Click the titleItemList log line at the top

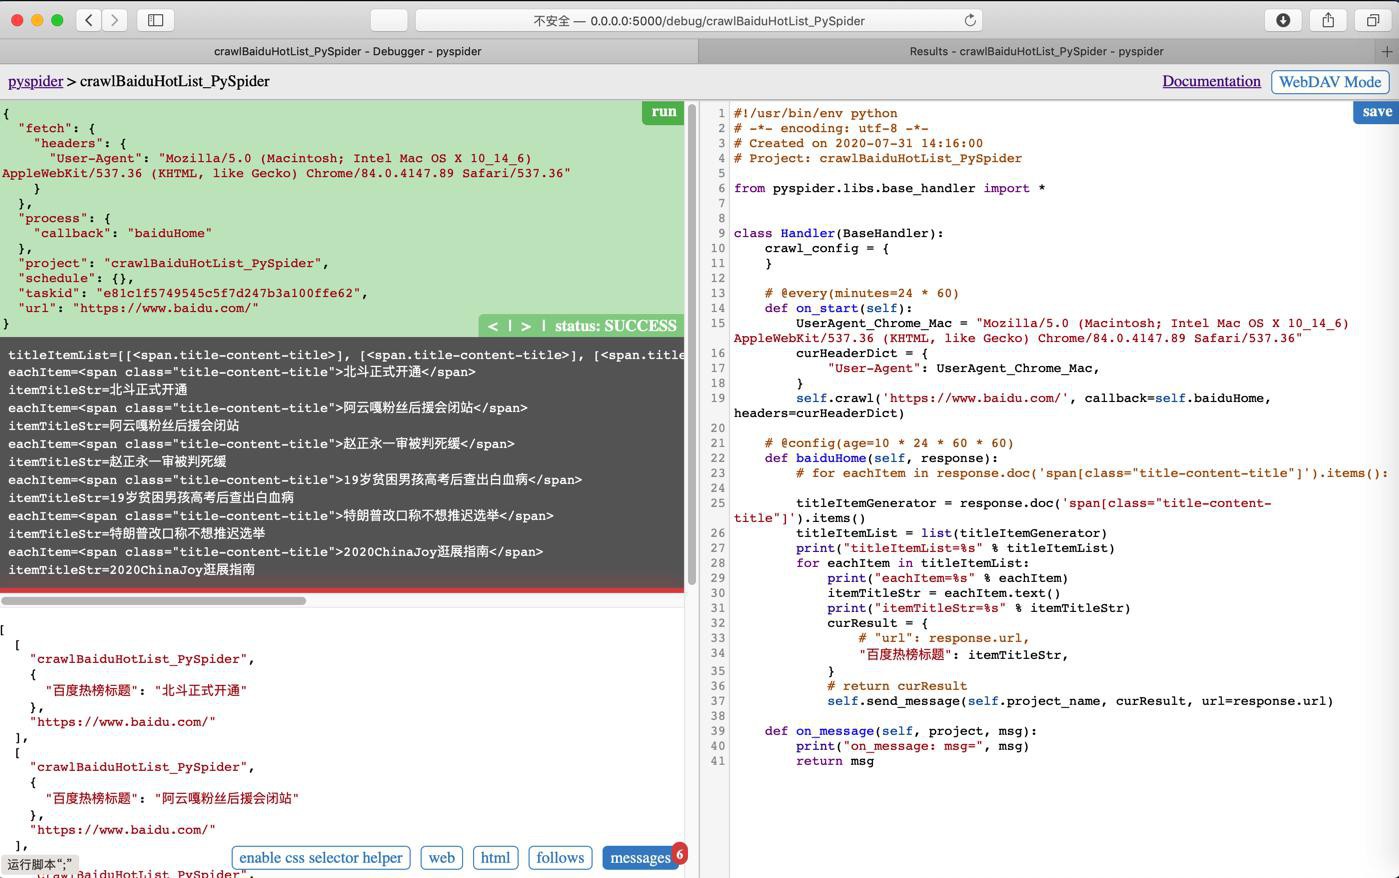coord(346,355)
